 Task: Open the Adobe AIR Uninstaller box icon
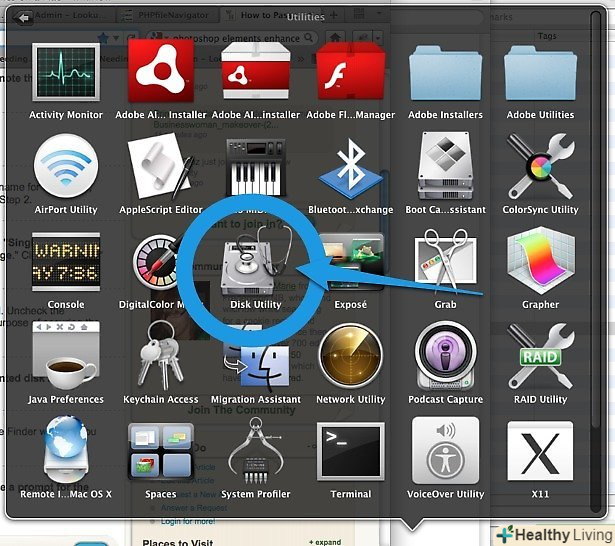tap(256, 71)
